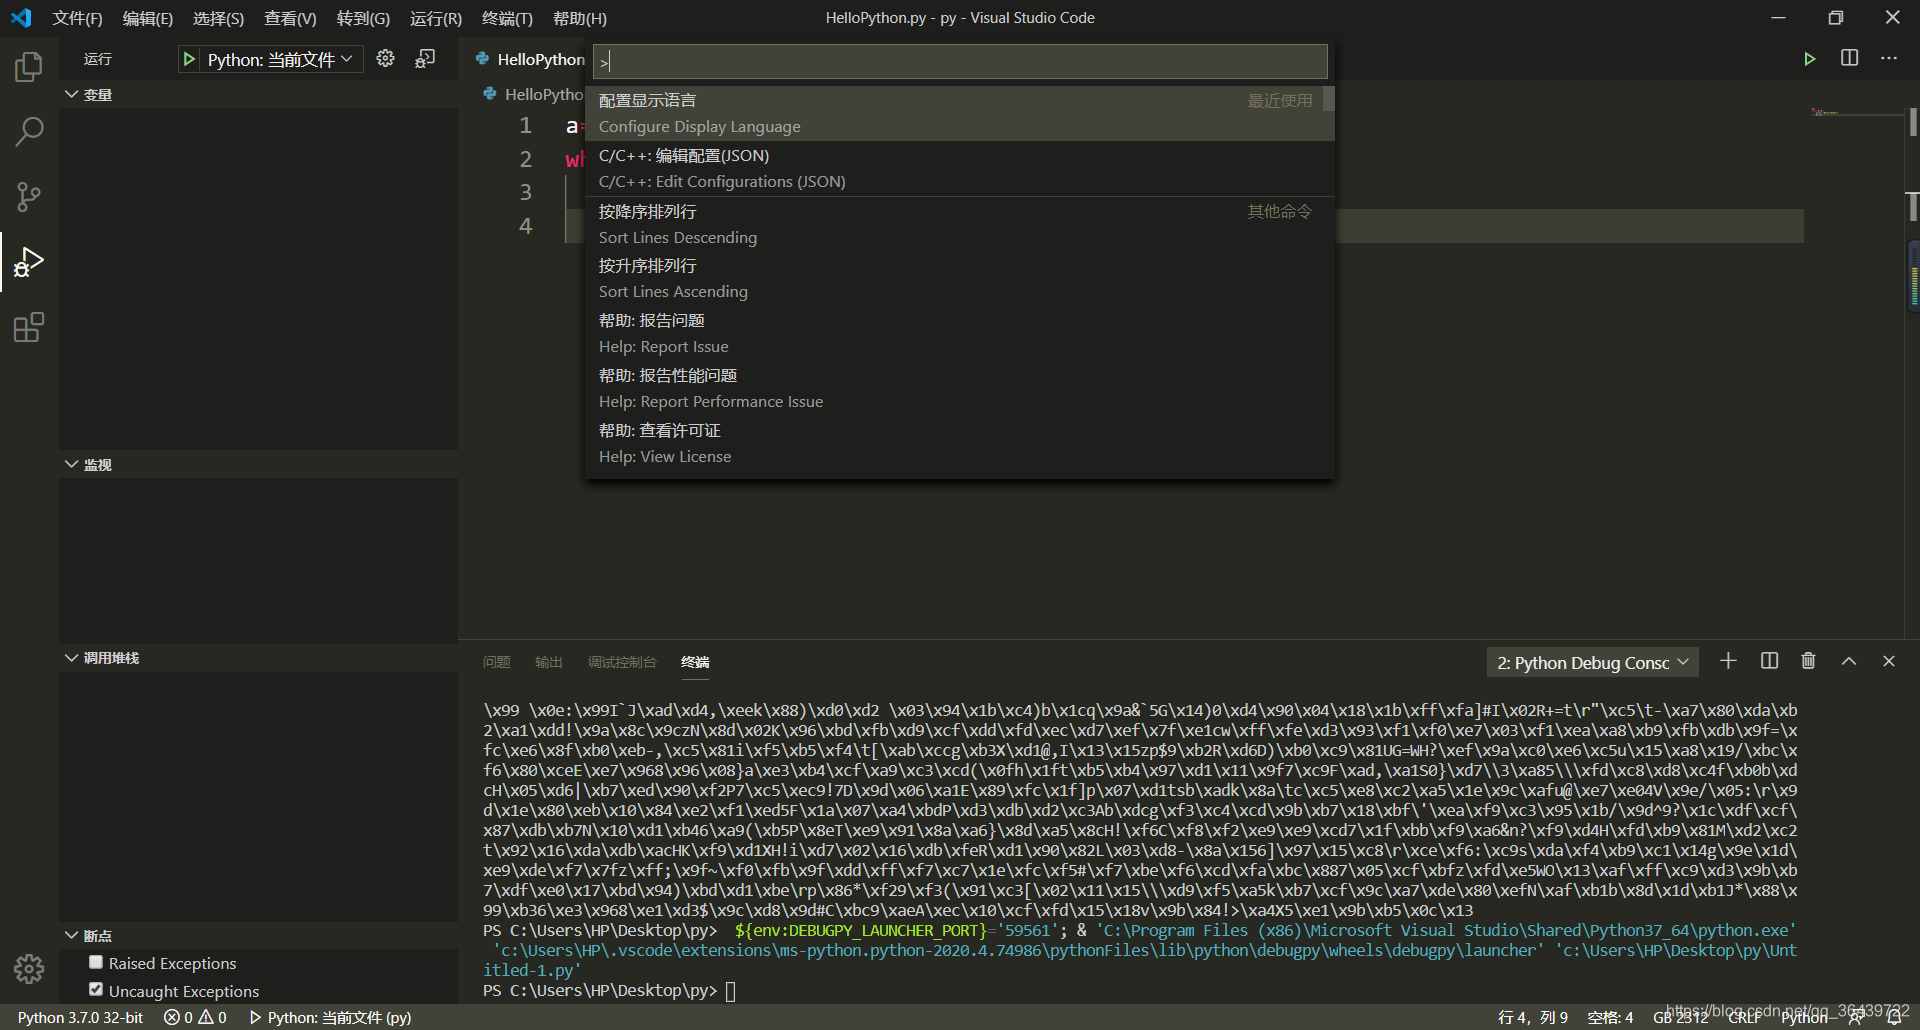The width and height of the screenshot is (1920, 1030).
Task: Switch to the 问题 panel tab
Action: (496, 662)
